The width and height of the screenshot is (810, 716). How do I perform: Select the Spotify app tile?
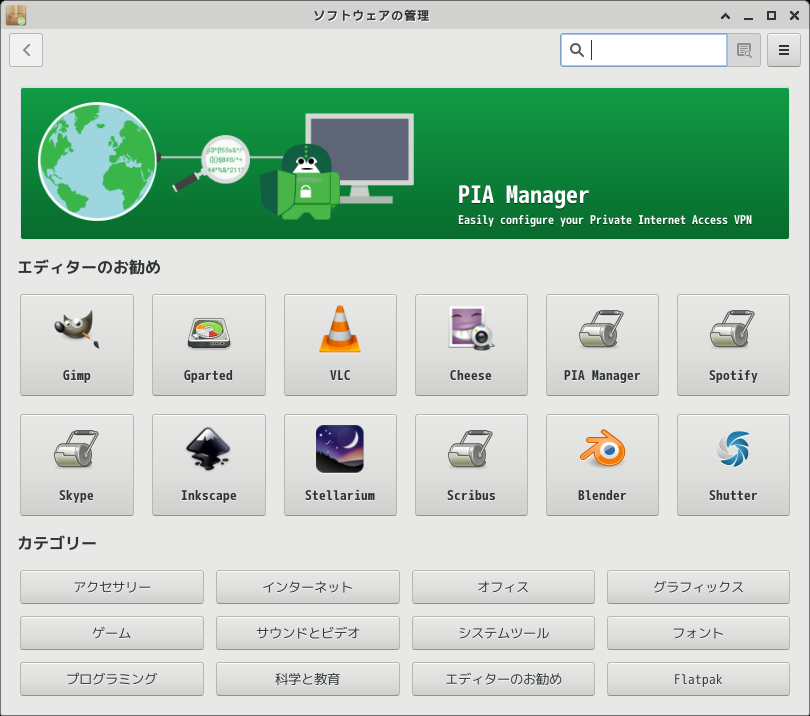point(733,345)
